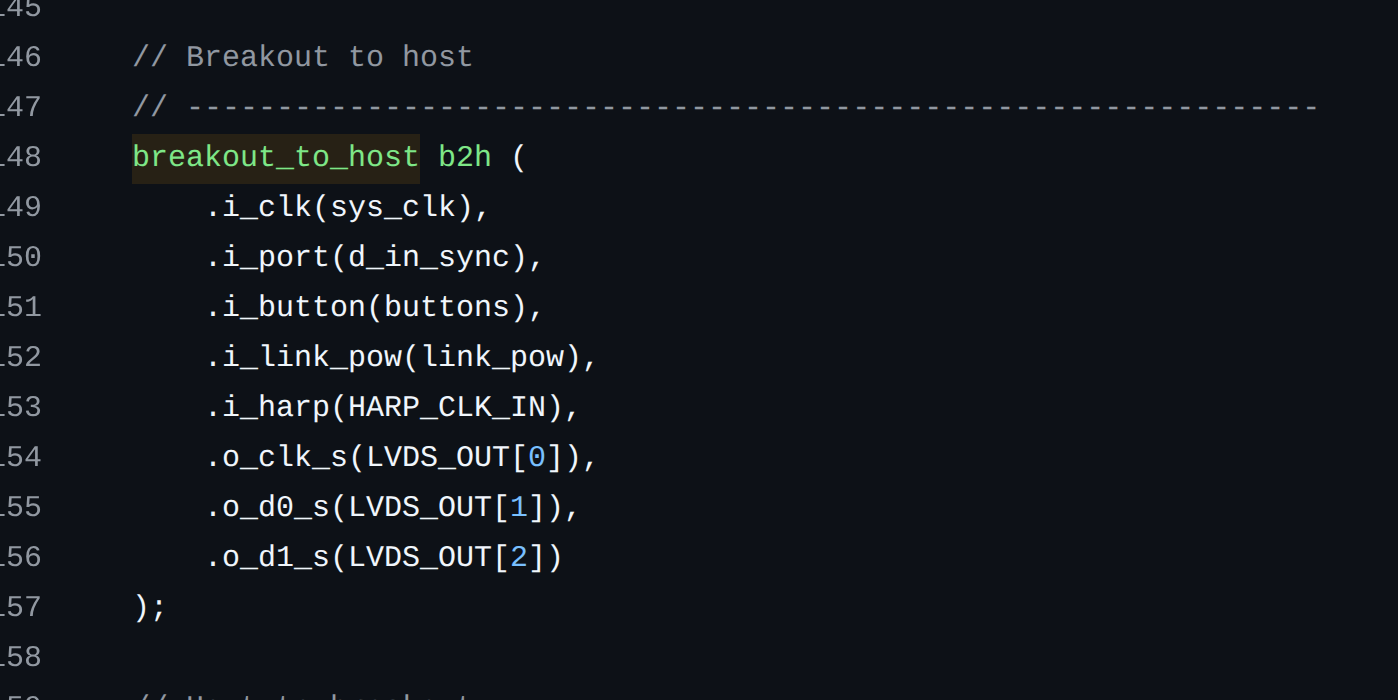Click the line number beside .i_clk(sys_clk)
The width and height of the screenshot is (1398, 700).
click(20, 208)
